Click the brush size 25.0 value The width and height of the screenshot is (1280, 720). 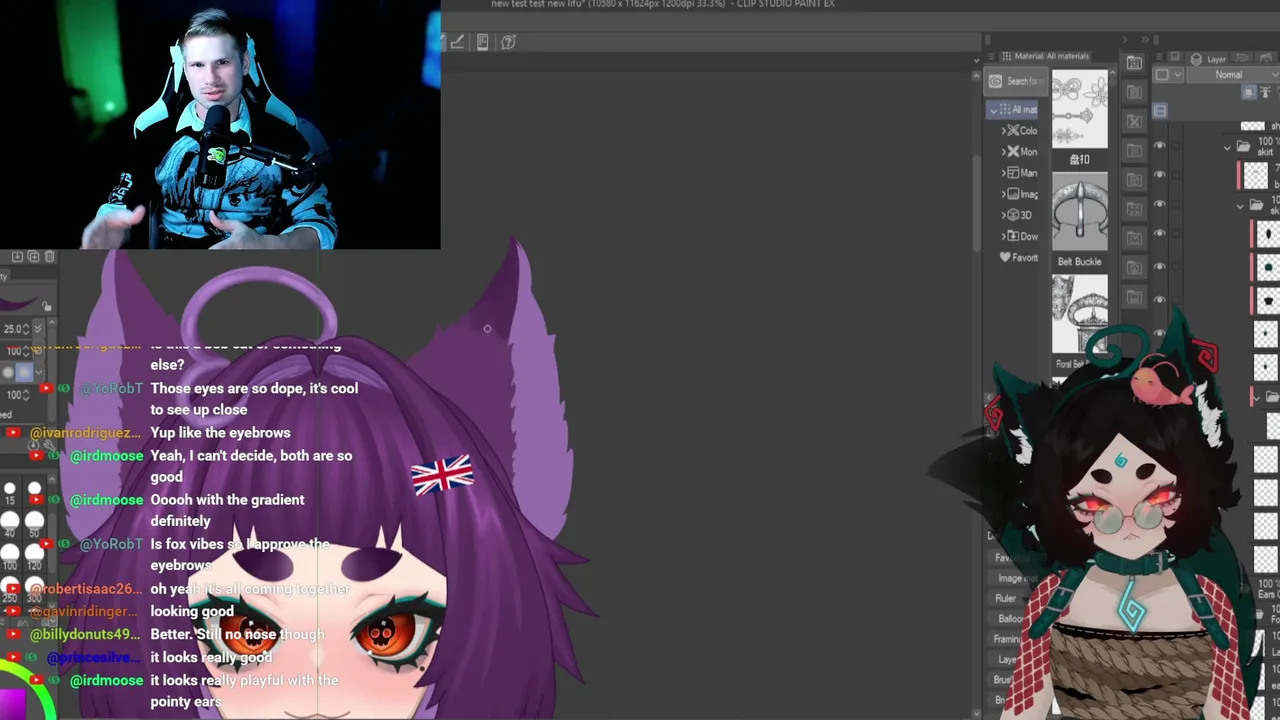(14, 329)
